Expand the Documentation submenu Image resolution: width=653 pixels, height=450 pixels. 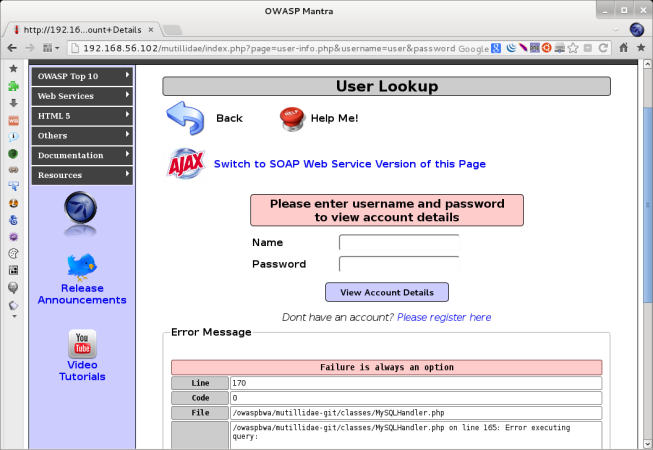coord(82,155)
